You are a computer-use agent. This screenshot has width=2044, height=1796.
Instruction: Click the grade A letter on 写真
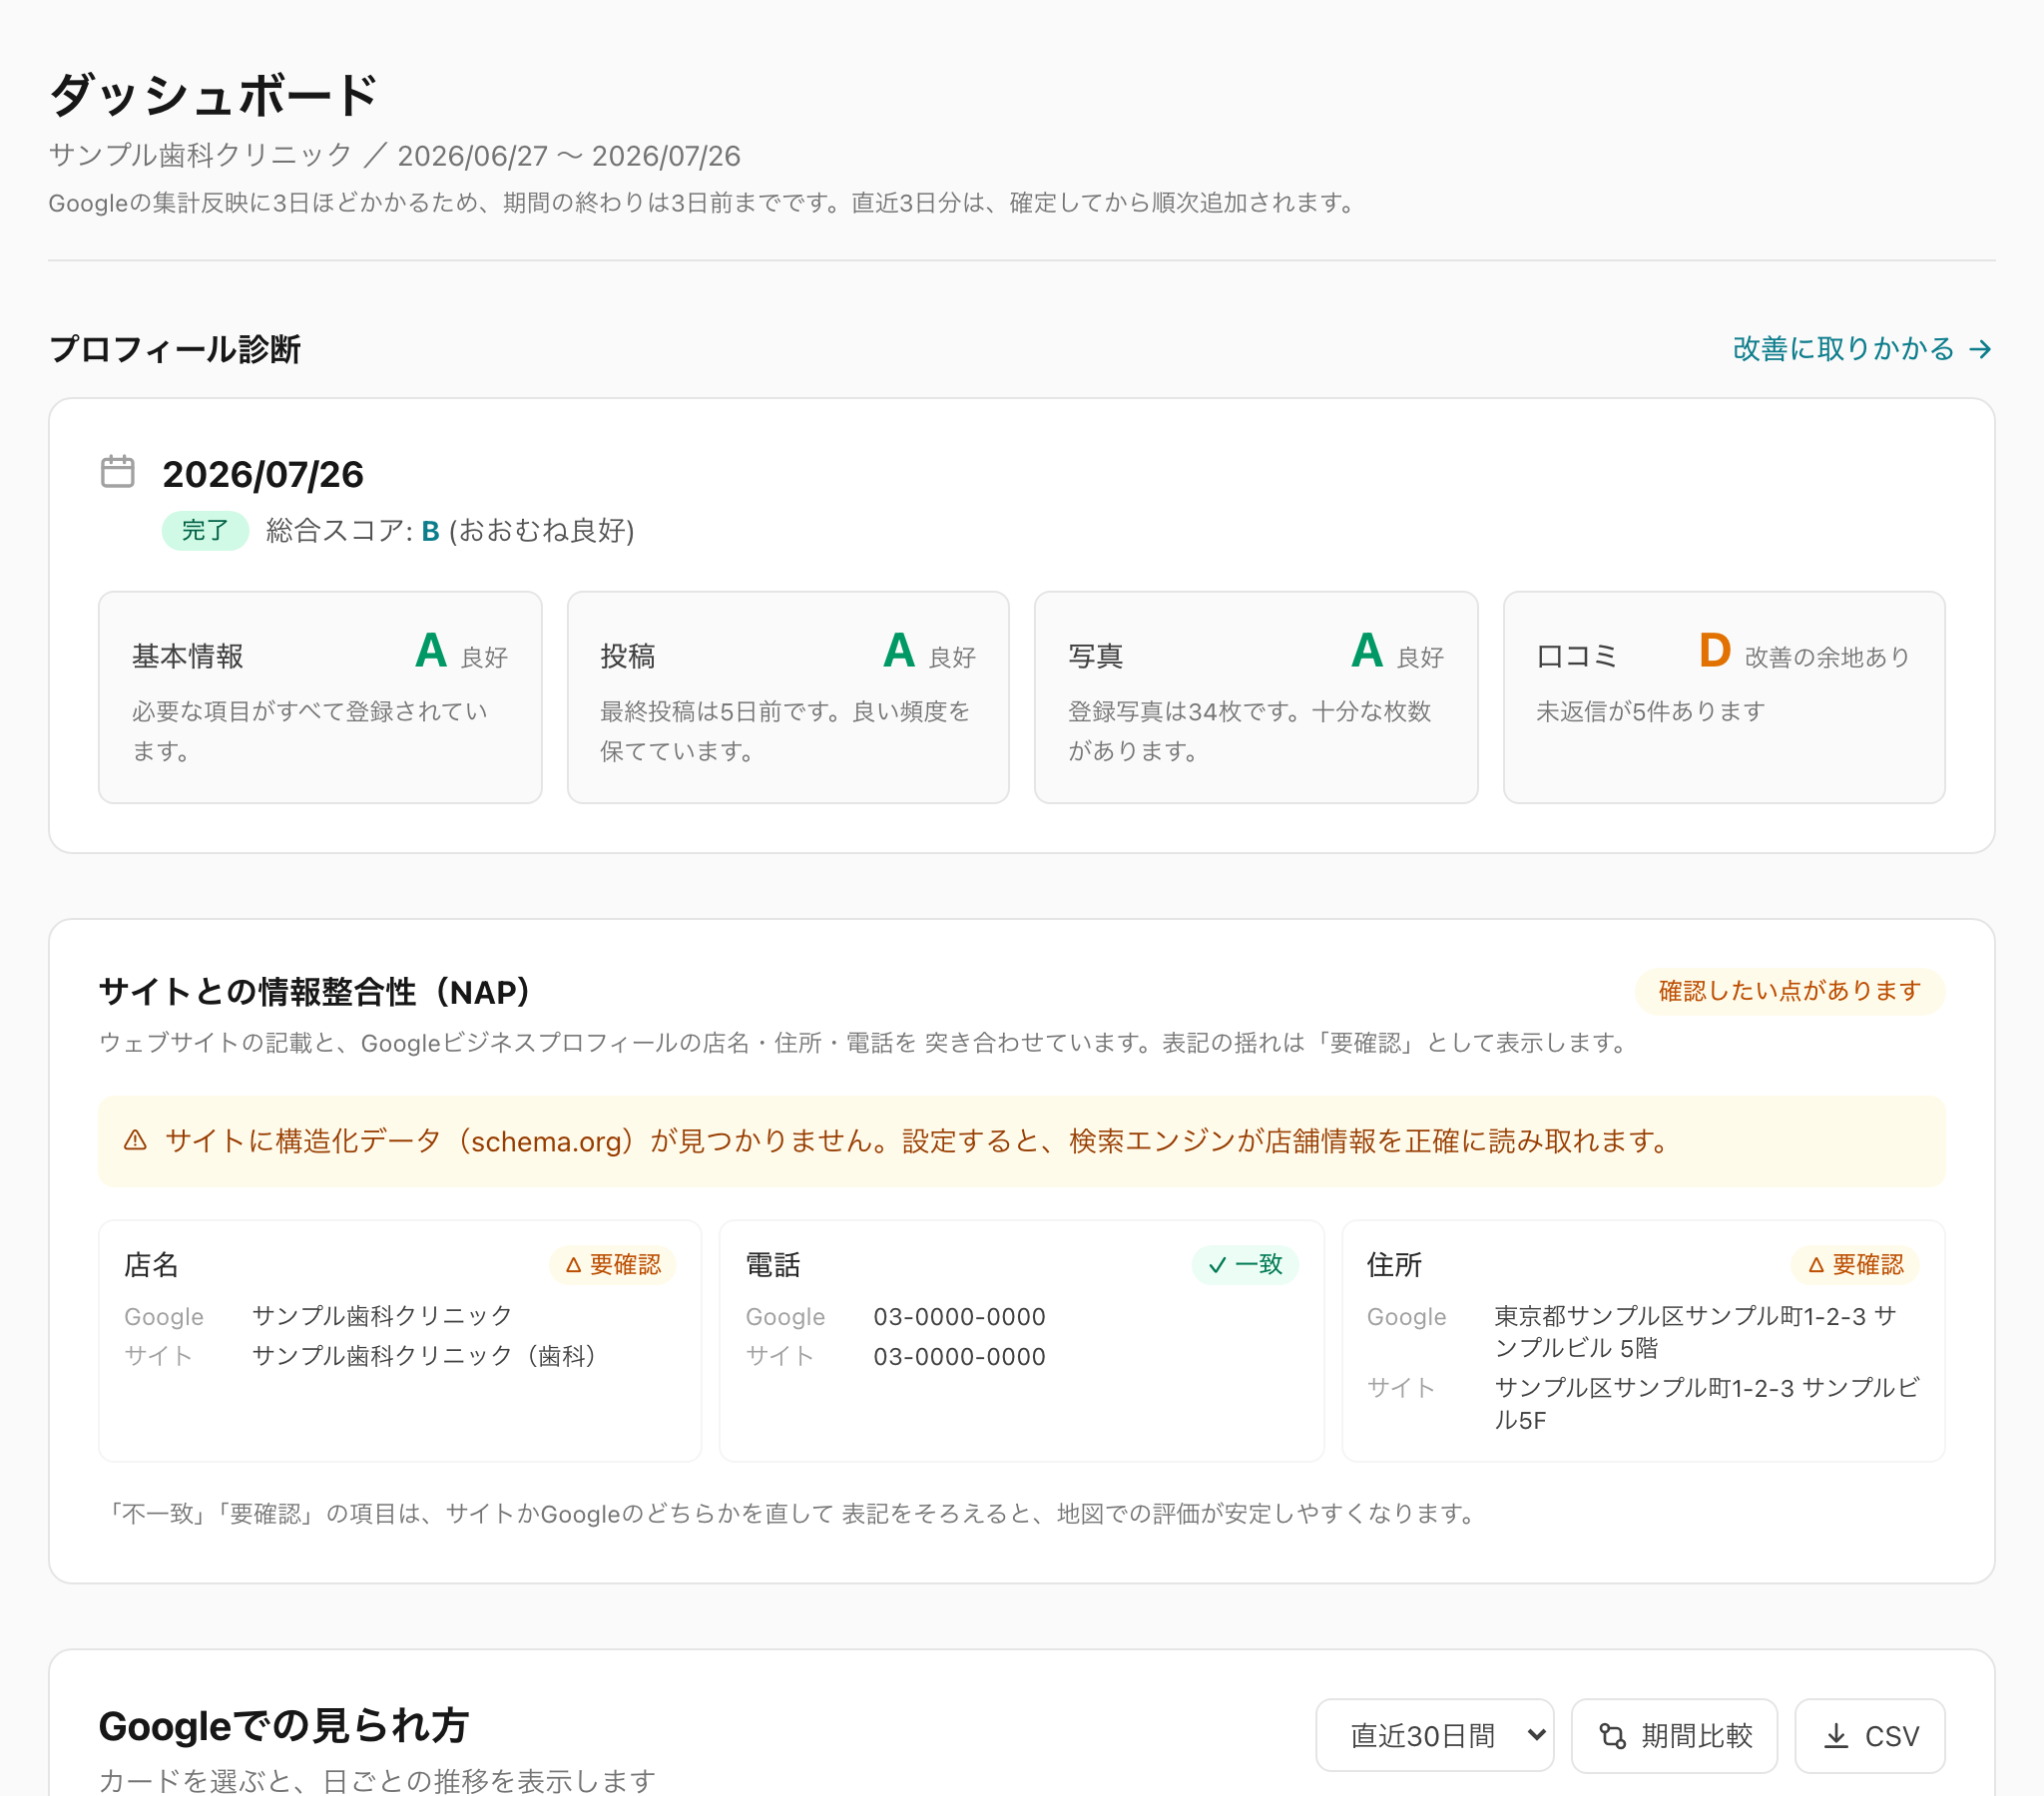pyautogui.click(x=1367, y=651)
